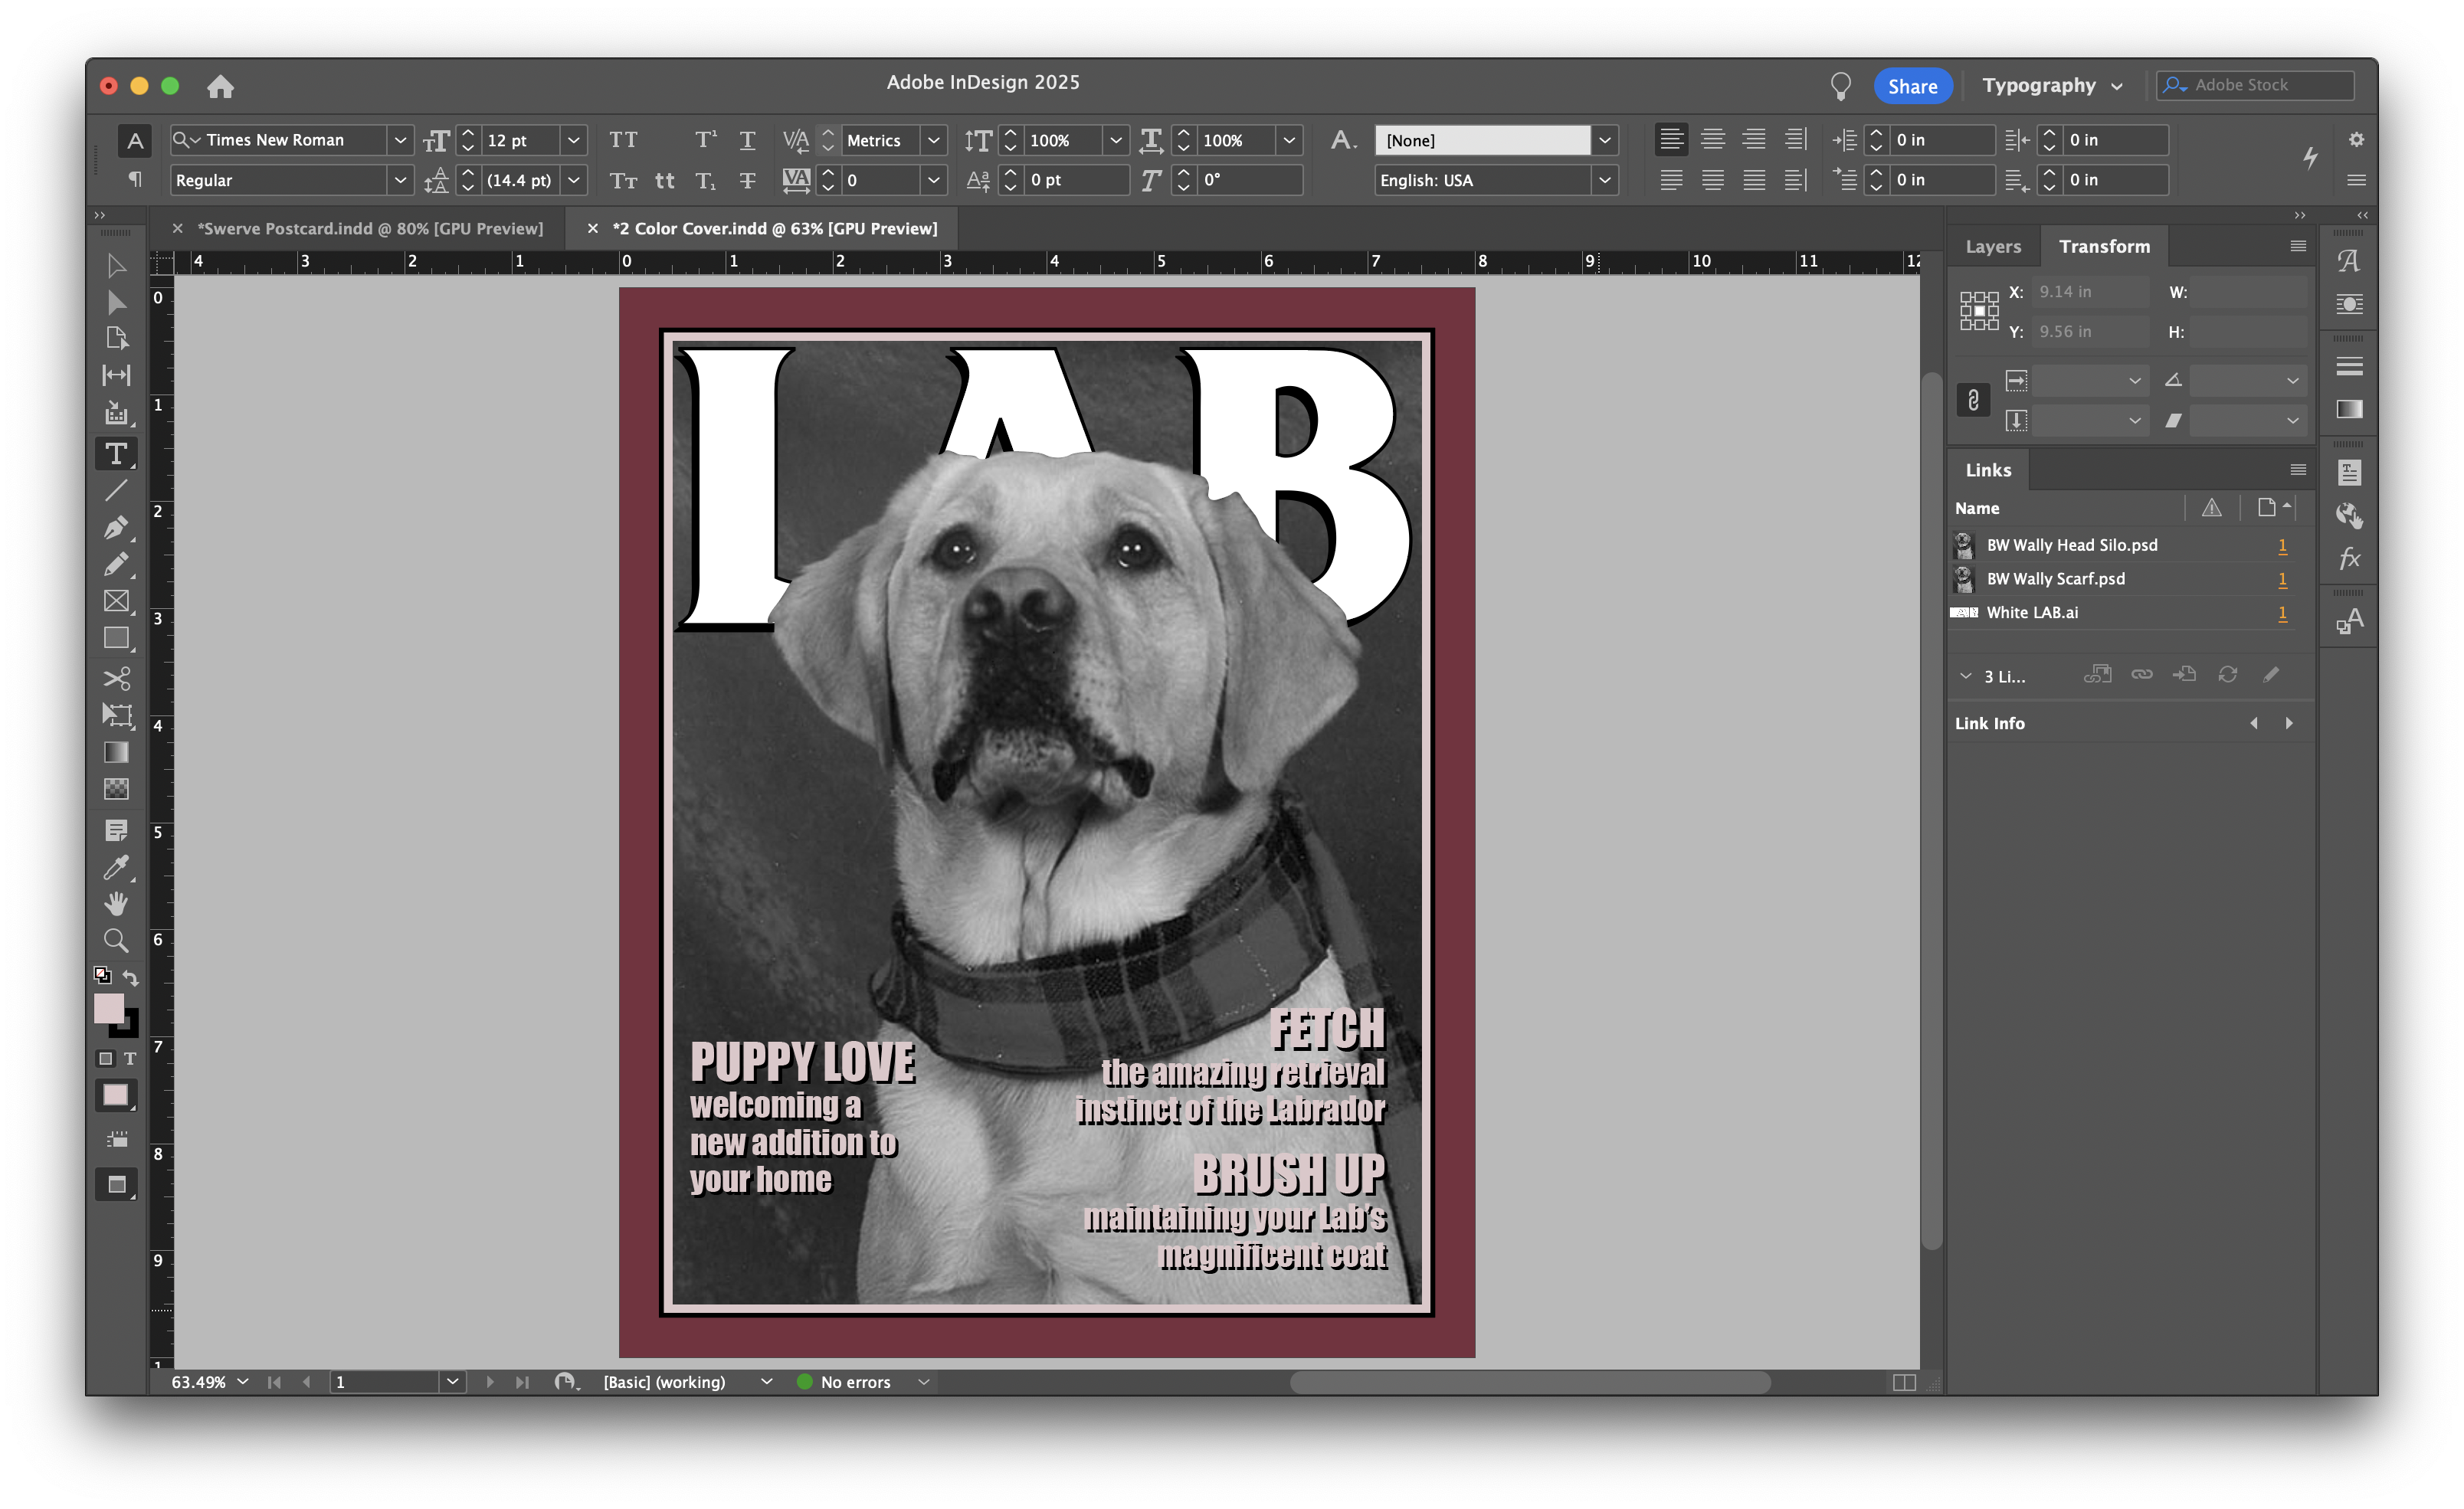Switch to the Swerve Postcard.indd tab
The width and height of the screenshot is (2464, 1509).
pyautogui.click(x=370, y=229)
